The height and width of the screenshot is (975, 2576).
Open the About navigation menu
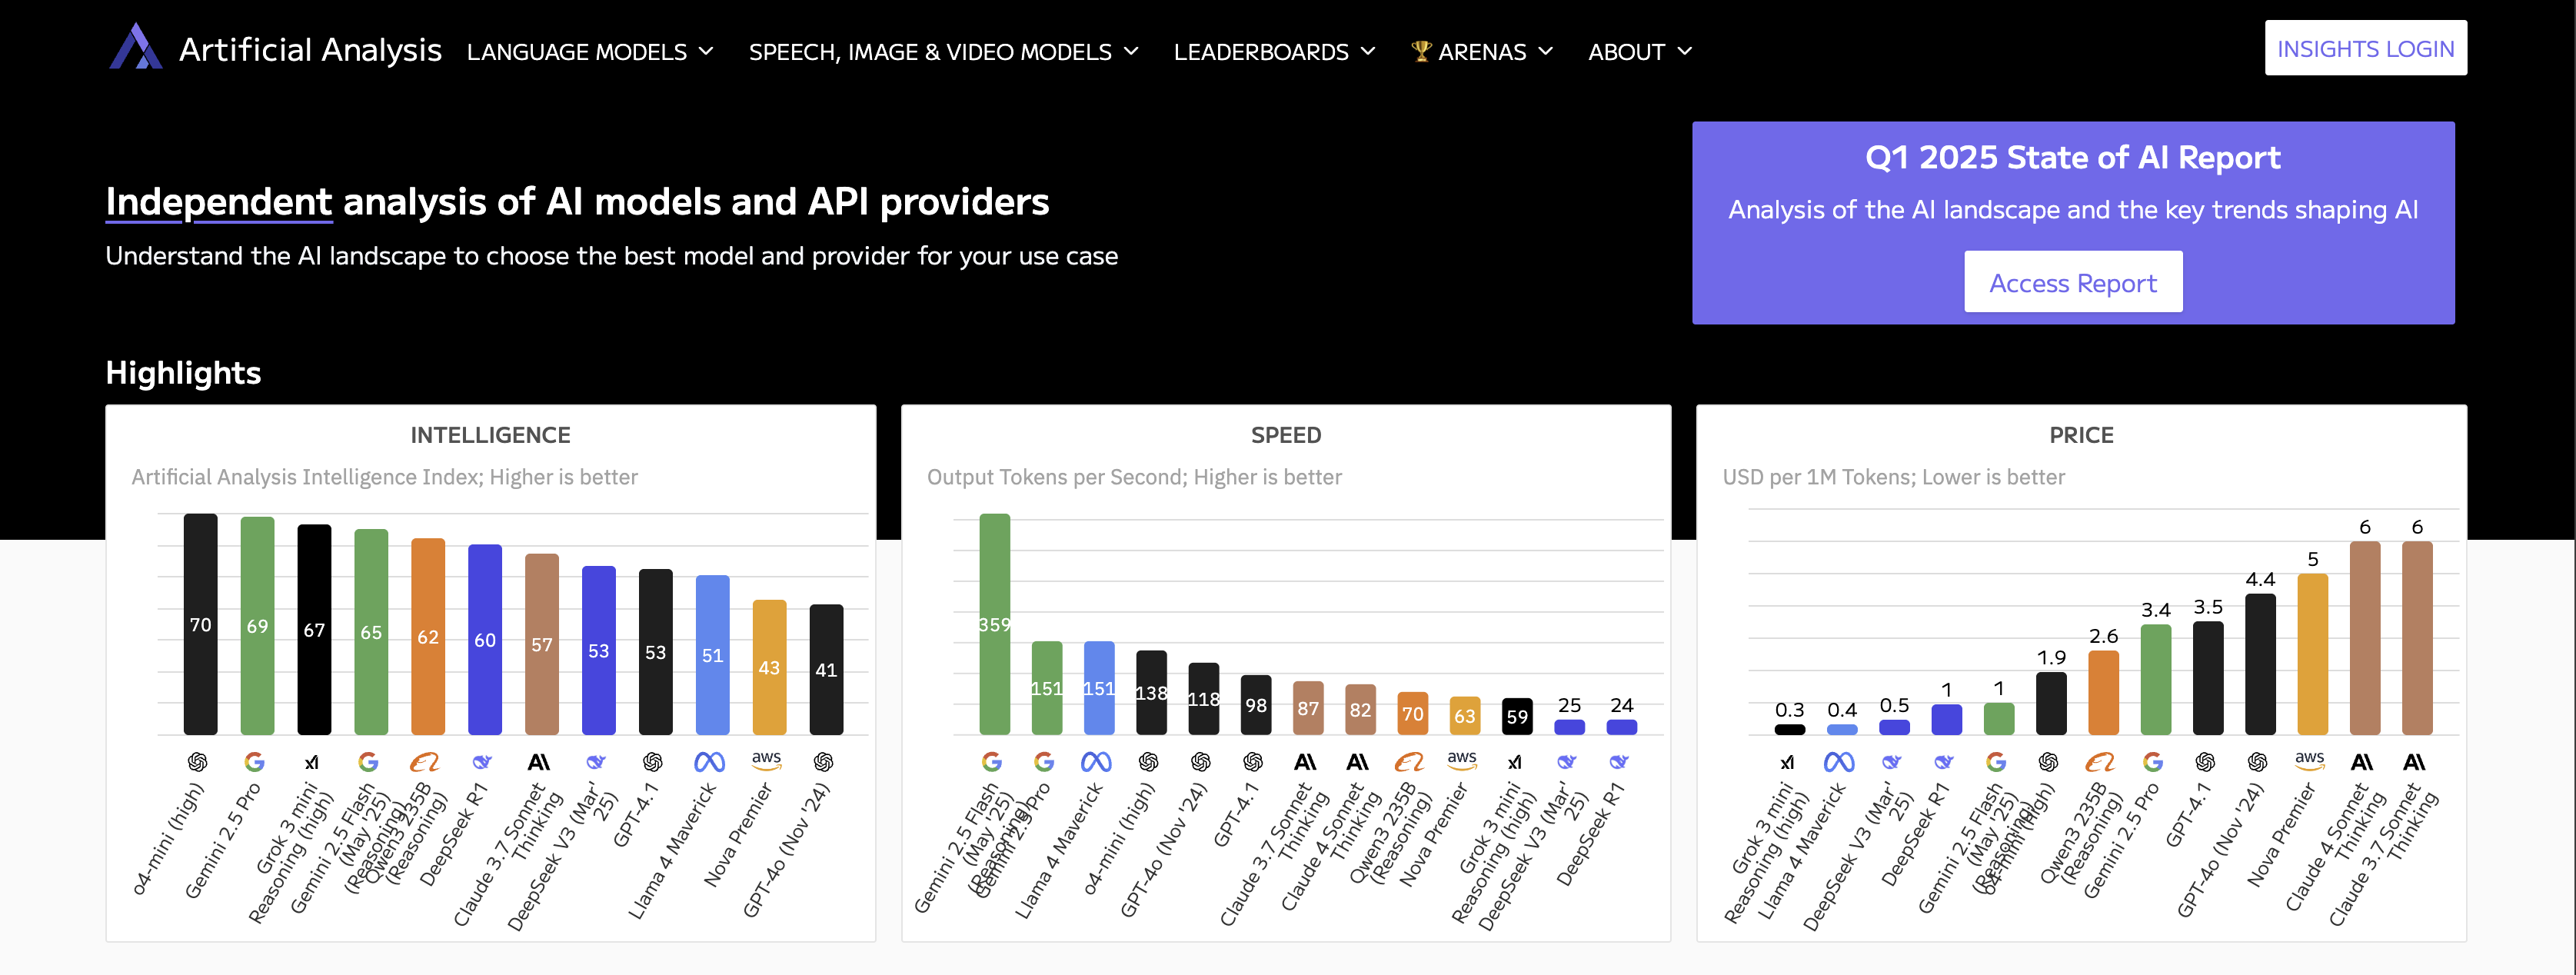tap(1640, 51)
